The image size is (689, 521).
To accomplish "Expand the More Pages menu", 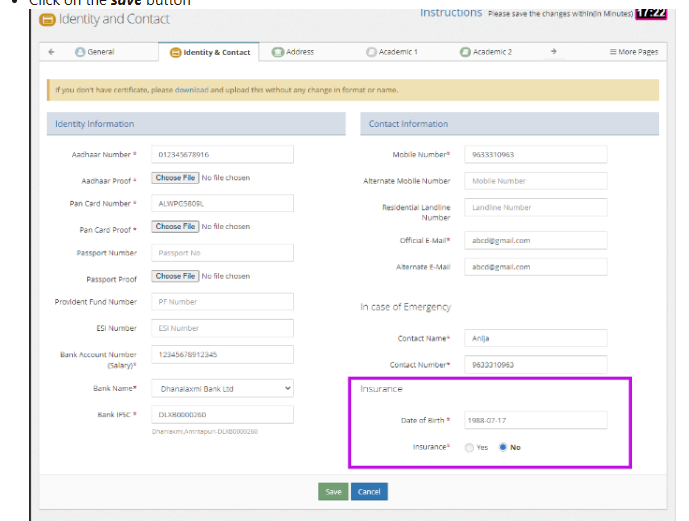I will tap(634, 52).
